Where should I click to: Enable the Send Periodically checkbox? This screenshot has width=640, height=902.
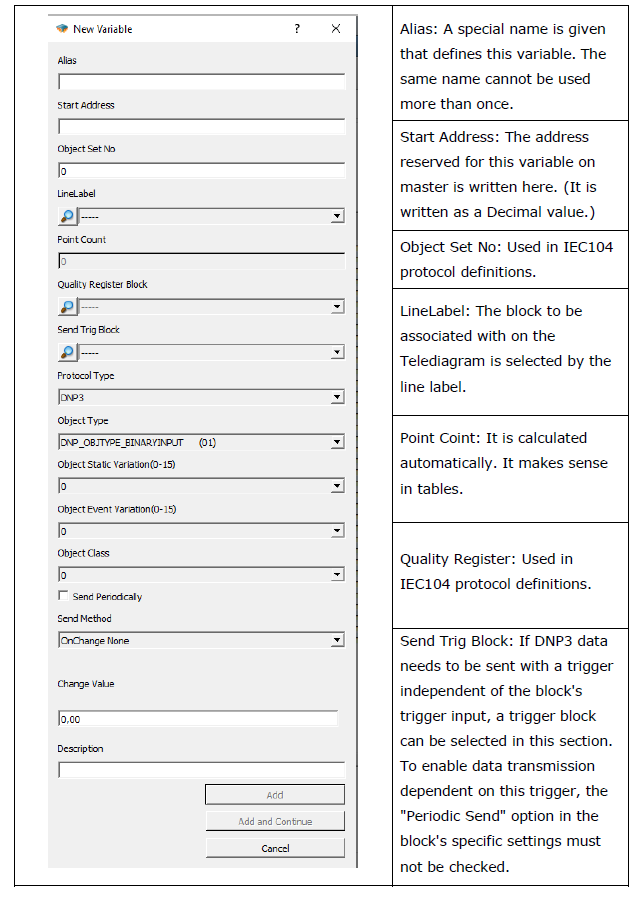[63, 596]
